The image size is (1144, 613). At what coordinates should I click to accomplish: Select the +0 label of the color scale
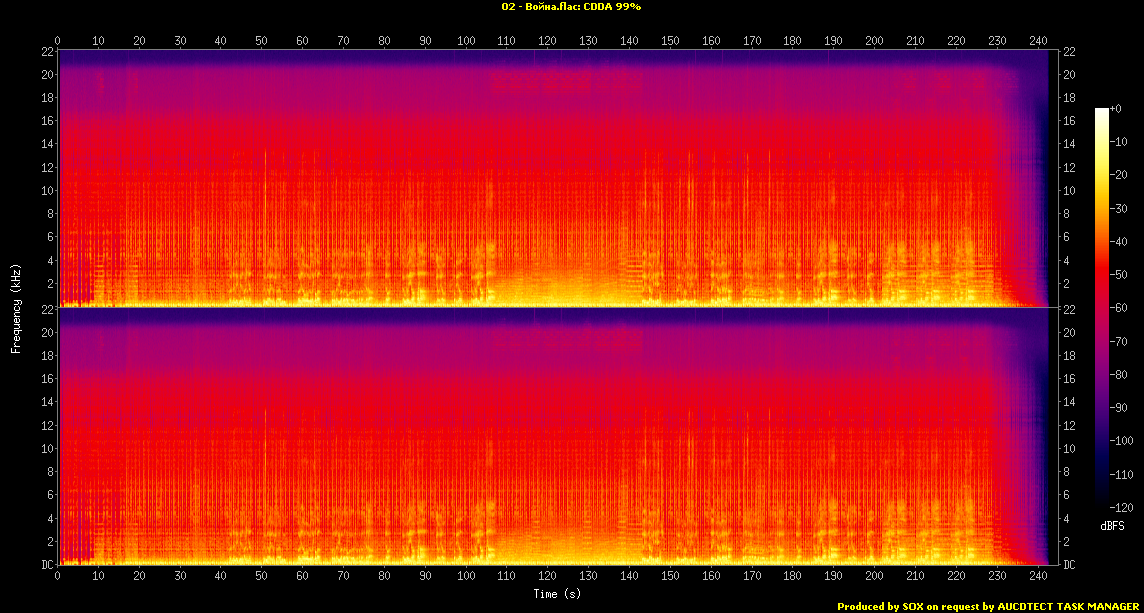click(x=1117, y=108)
